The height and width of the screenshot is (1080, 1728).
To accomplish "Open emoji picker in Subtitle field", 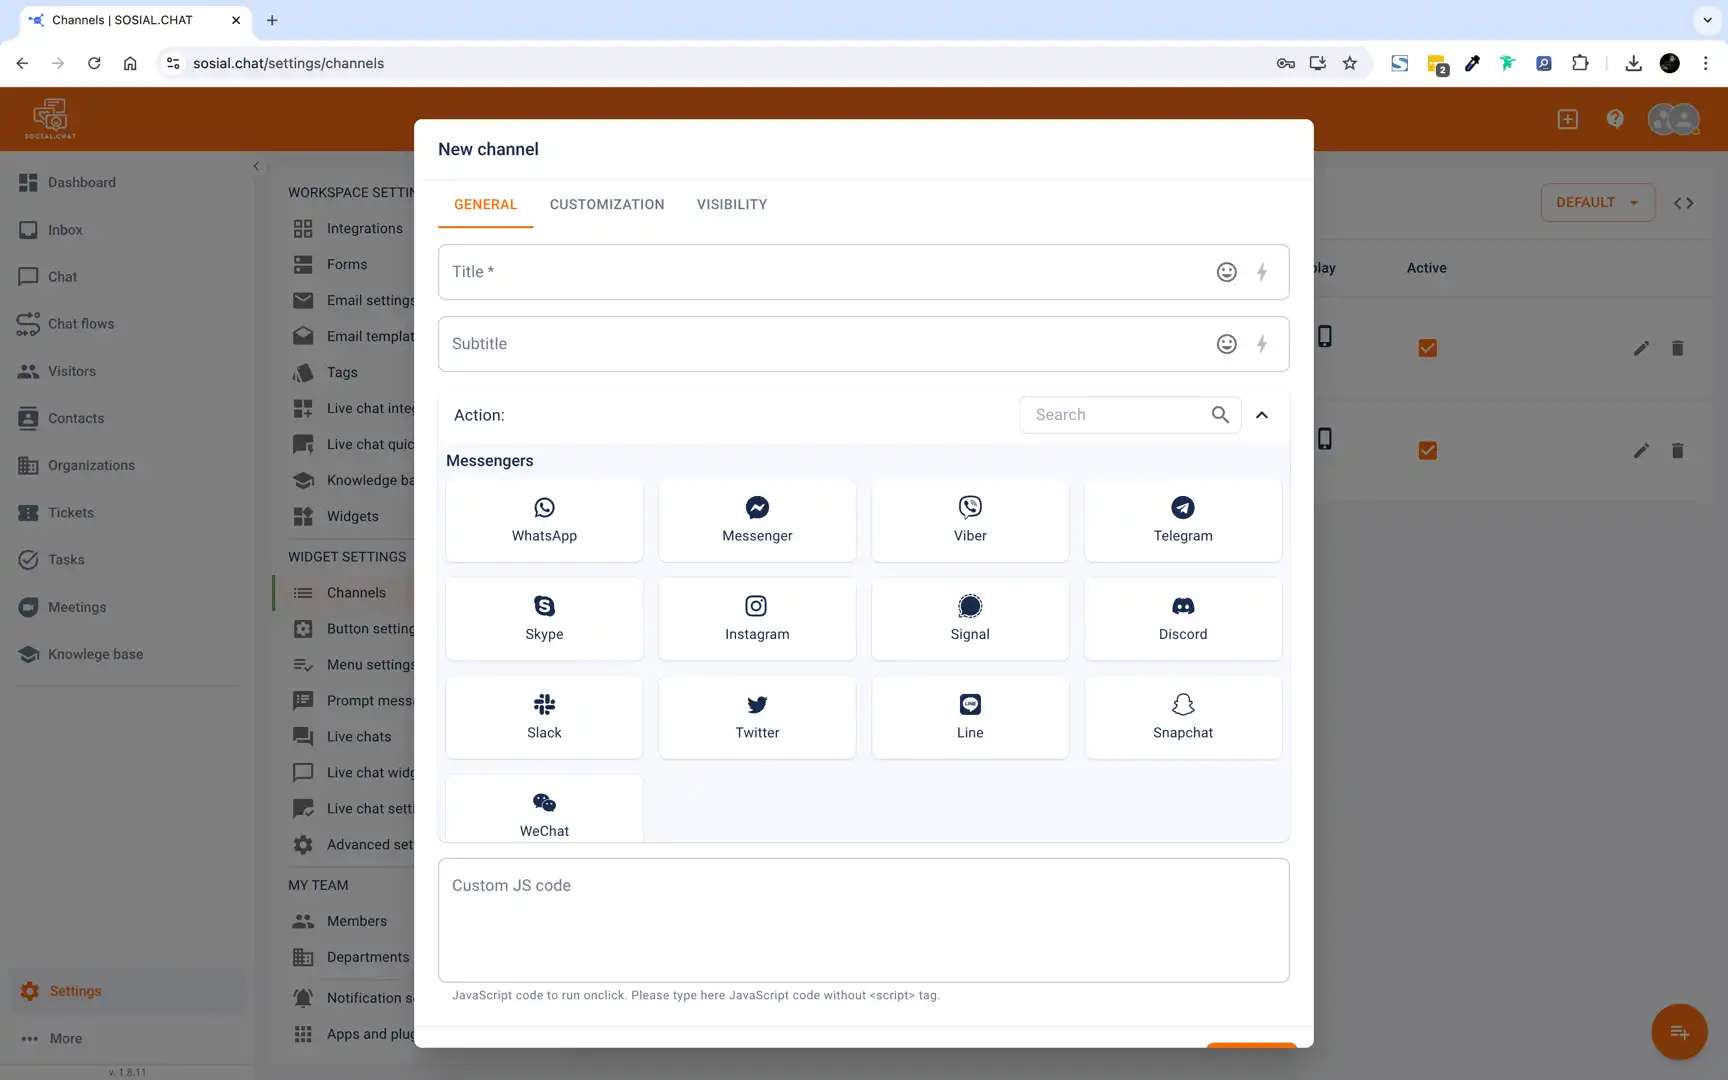I will (1226, 344).
